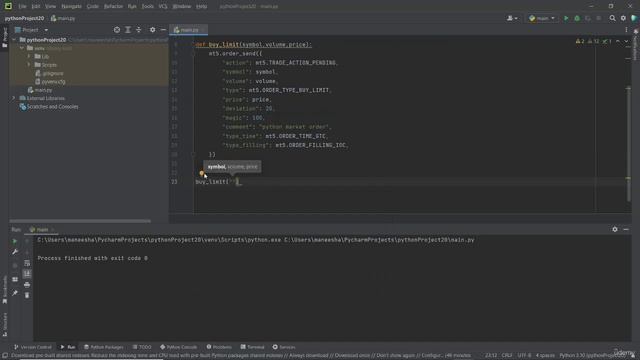The image size is (640, 360).
Task: Expand all in Project panel
Action: 128,30
